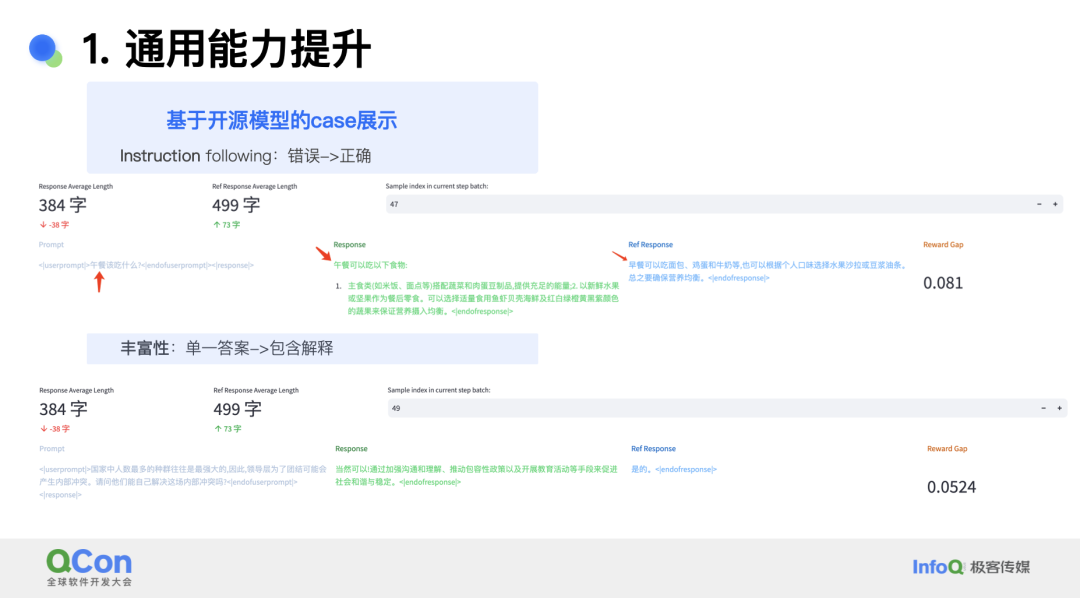Image resolution: width=1080 pixels, height=598 pixels.
Task: Click the '73 字' delta in the sample 49 panel
Action: pyautogui.click(x=228, y=429)
